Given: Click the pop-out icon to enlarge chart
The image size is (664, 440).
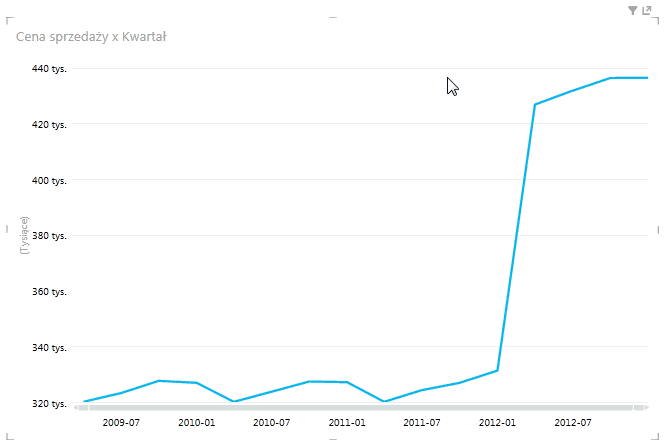Looking at the screenshot, I should [646, 10].
